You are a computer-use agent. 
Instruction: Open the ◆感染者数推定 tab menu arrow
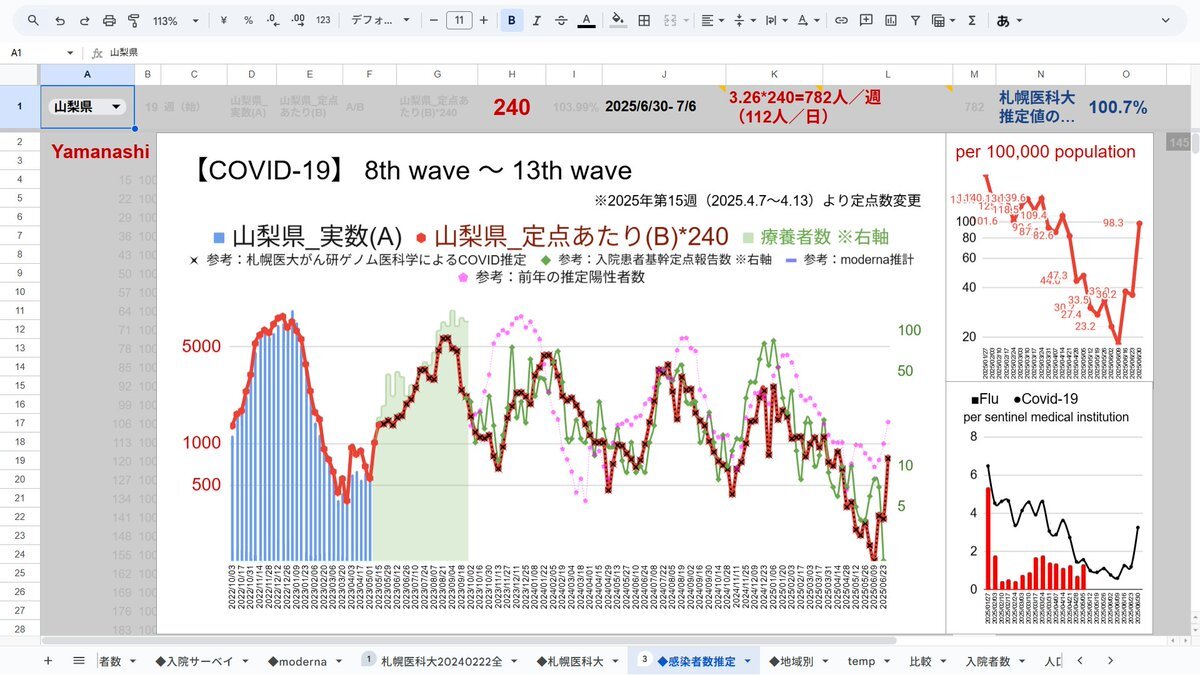pos(747,661)
